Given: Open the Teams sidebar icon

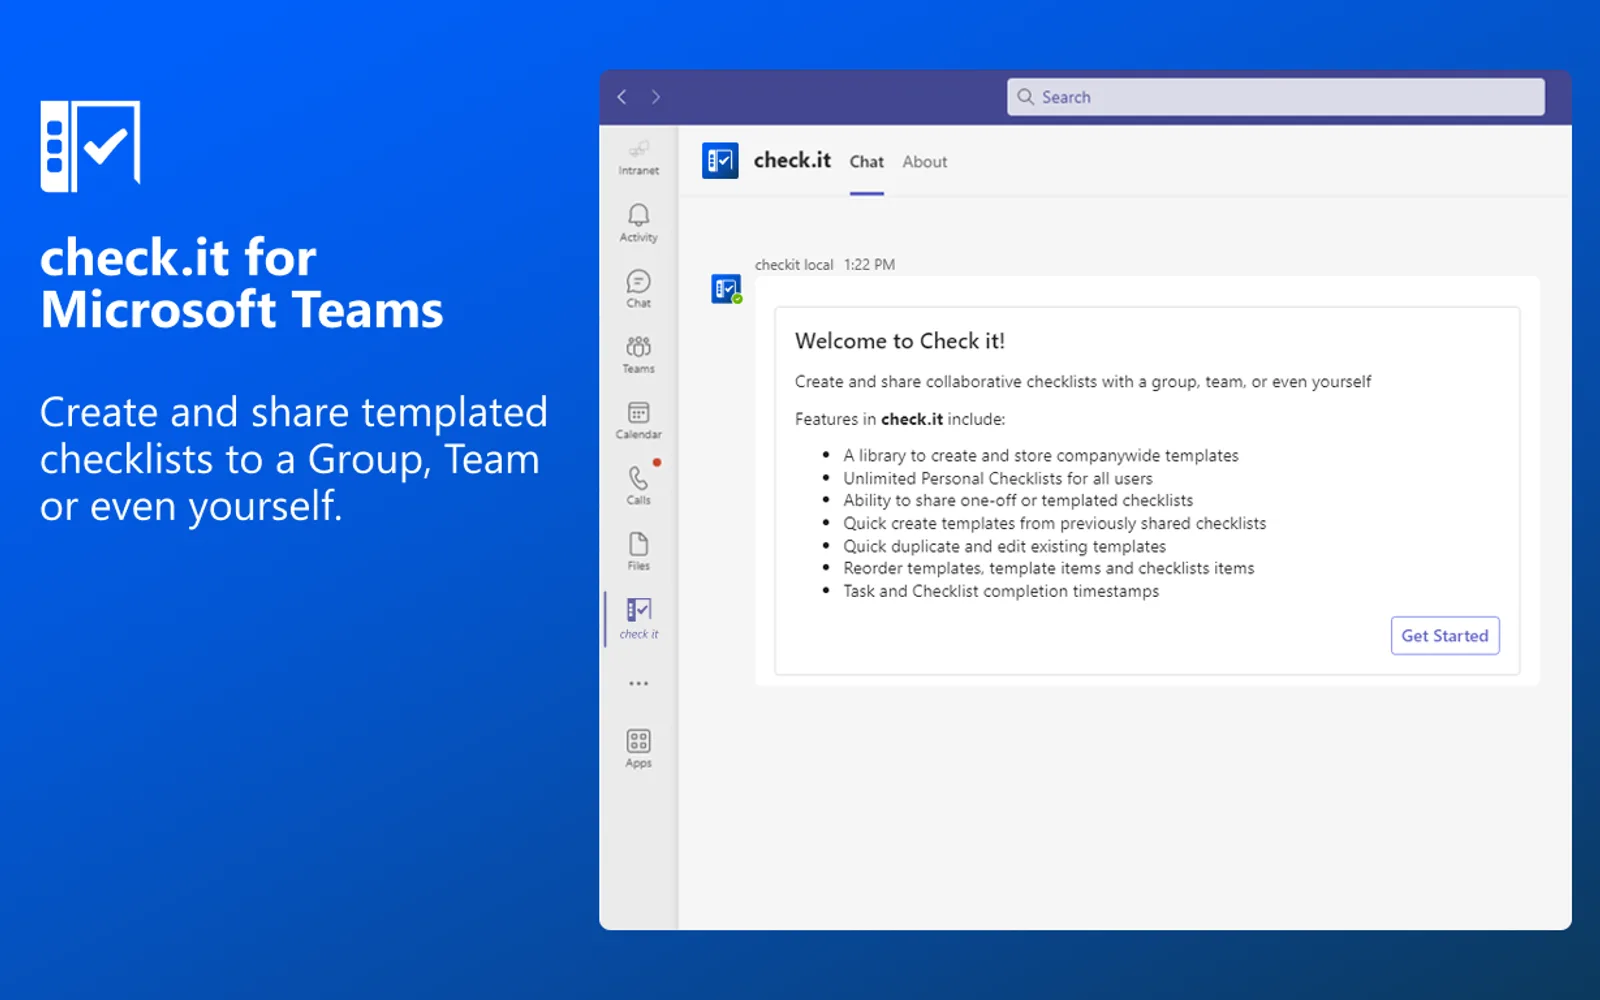Looking at the screenshot, I should 639,355.
